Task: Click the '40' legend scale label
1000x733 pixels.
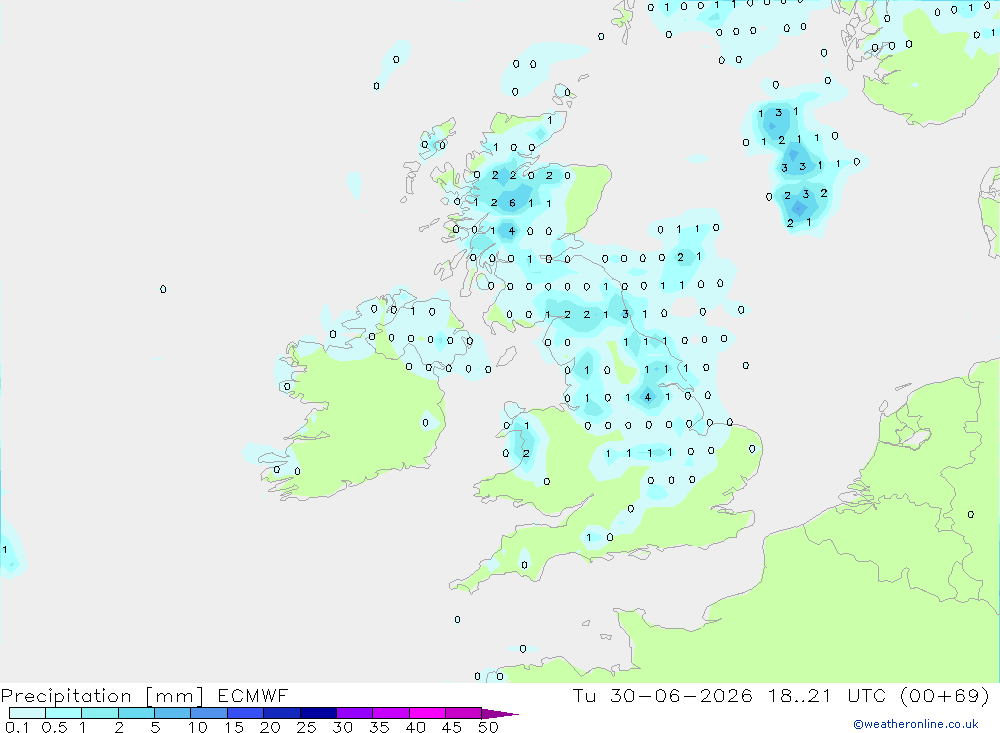Action: point(415,727)
